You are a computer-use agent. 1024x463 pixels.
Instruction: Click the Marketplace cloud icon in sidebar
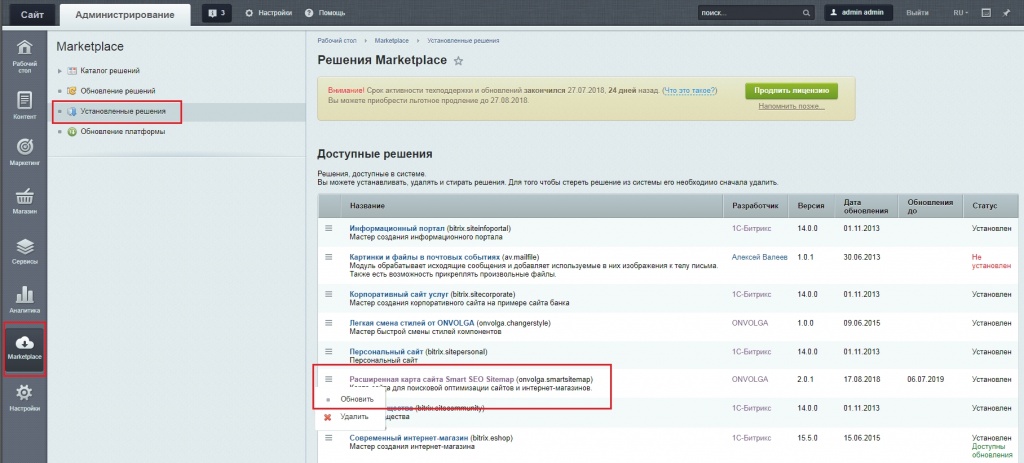25,348
